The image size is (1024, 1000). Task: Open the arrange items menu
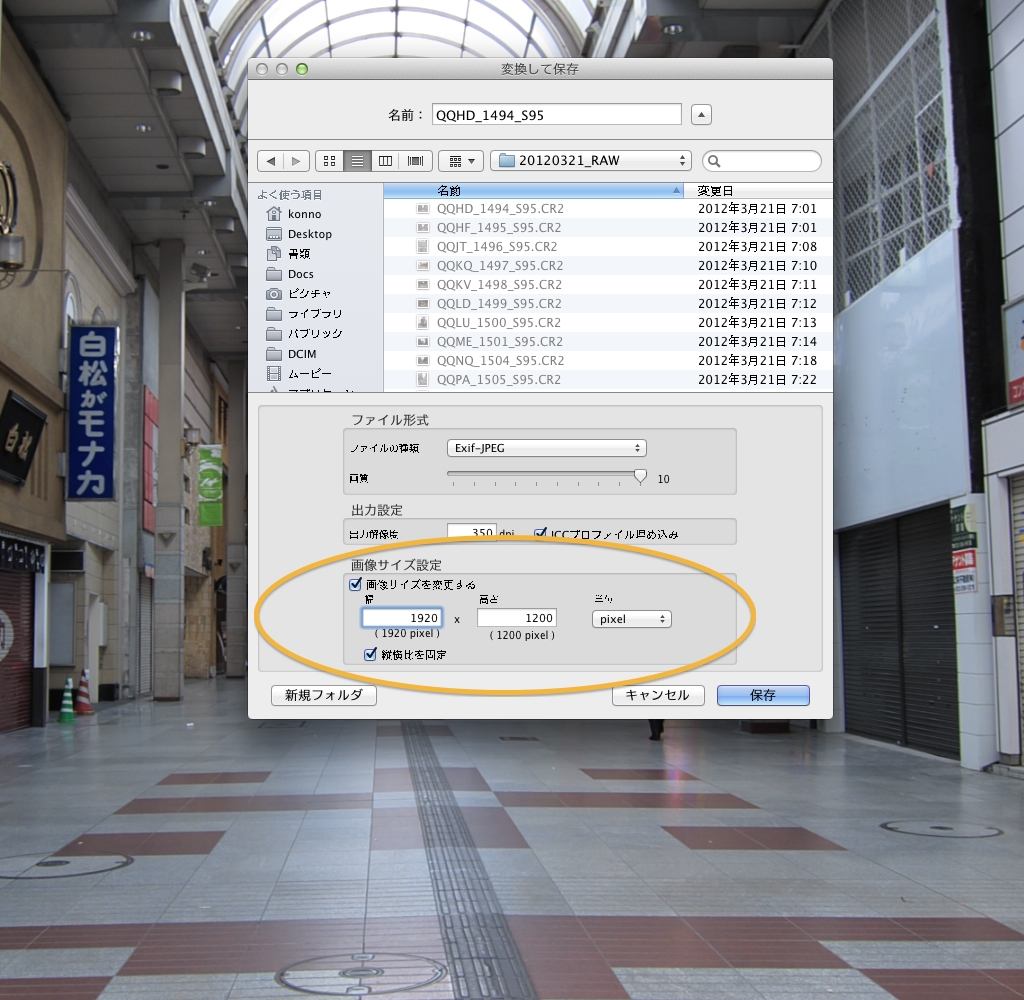(x=461, y=161)
